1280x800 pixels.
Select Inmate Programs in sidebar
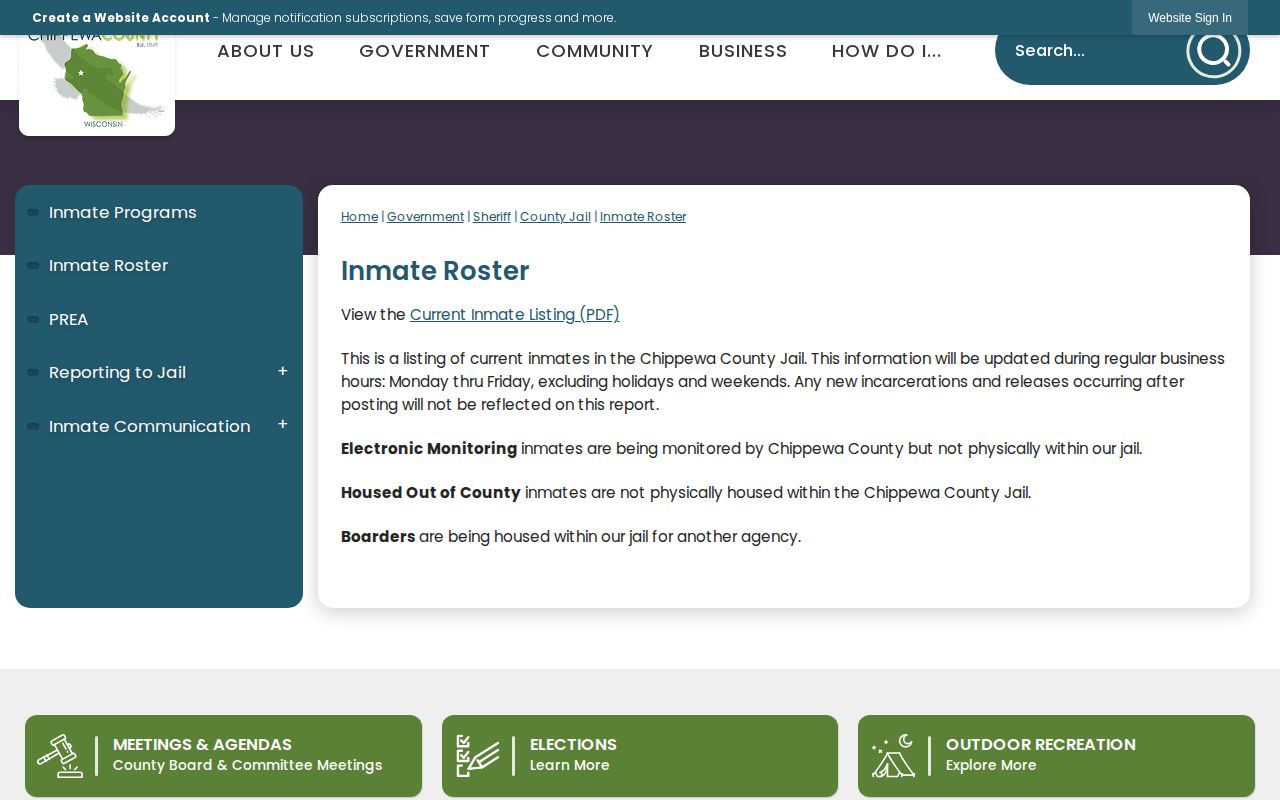[x=123, y=212]
